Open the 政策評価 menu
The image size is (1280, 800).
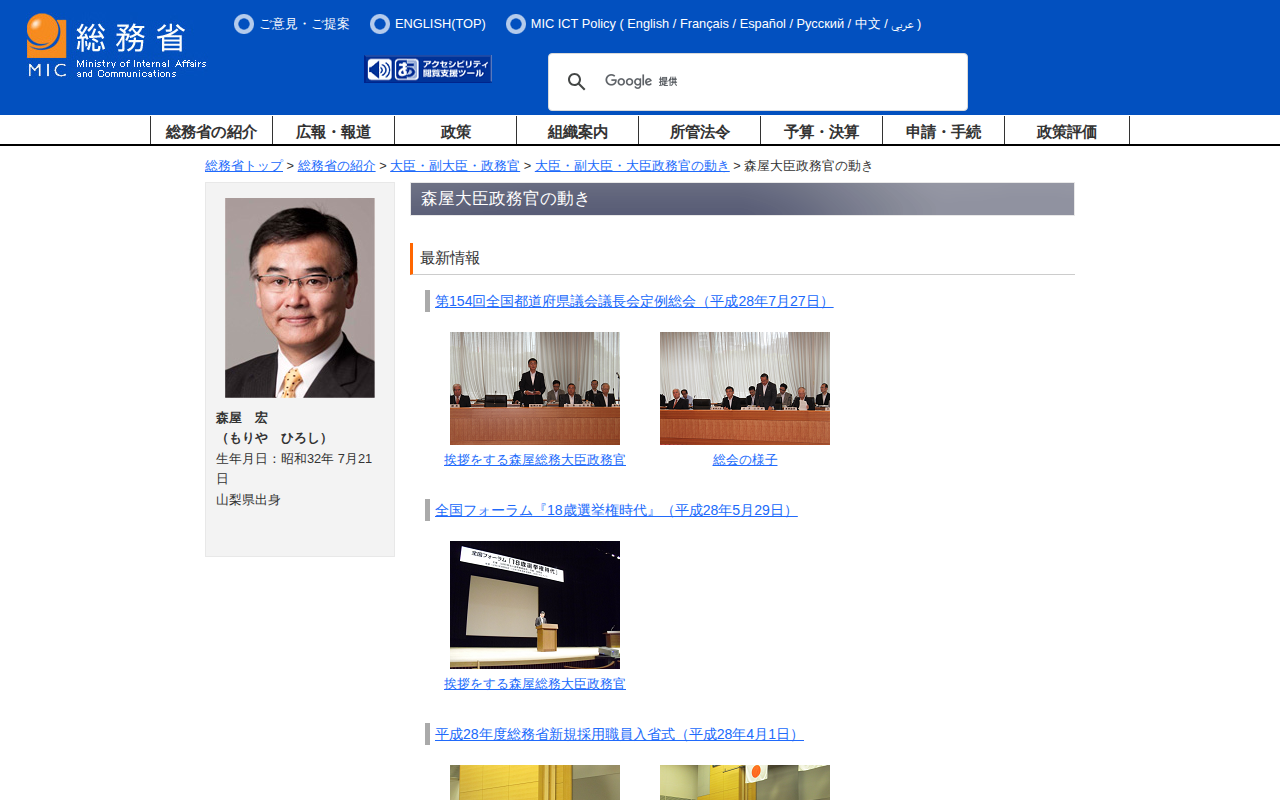pyautogui.click(x=1067, y=131)
